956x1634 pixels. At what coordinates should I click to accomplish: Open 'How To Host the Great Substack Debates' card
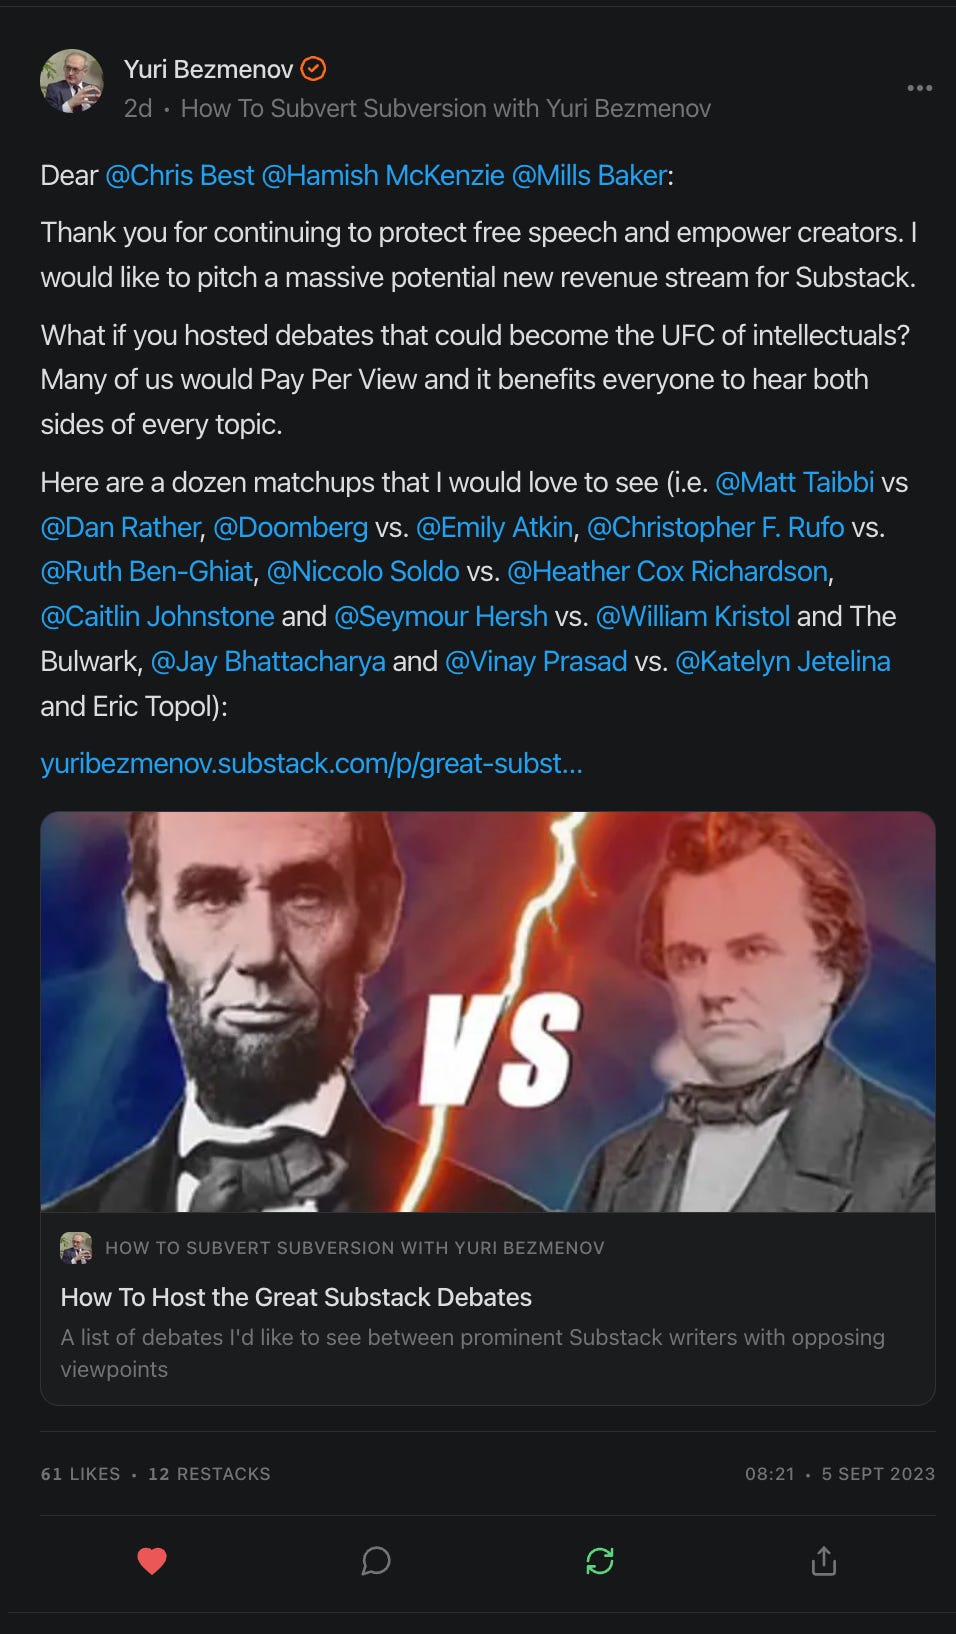(295, 1297)
